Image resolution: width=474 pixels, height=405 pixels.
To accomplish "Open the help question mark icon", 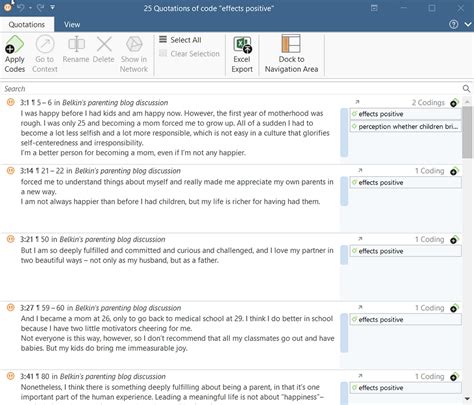I will point(453,24).
